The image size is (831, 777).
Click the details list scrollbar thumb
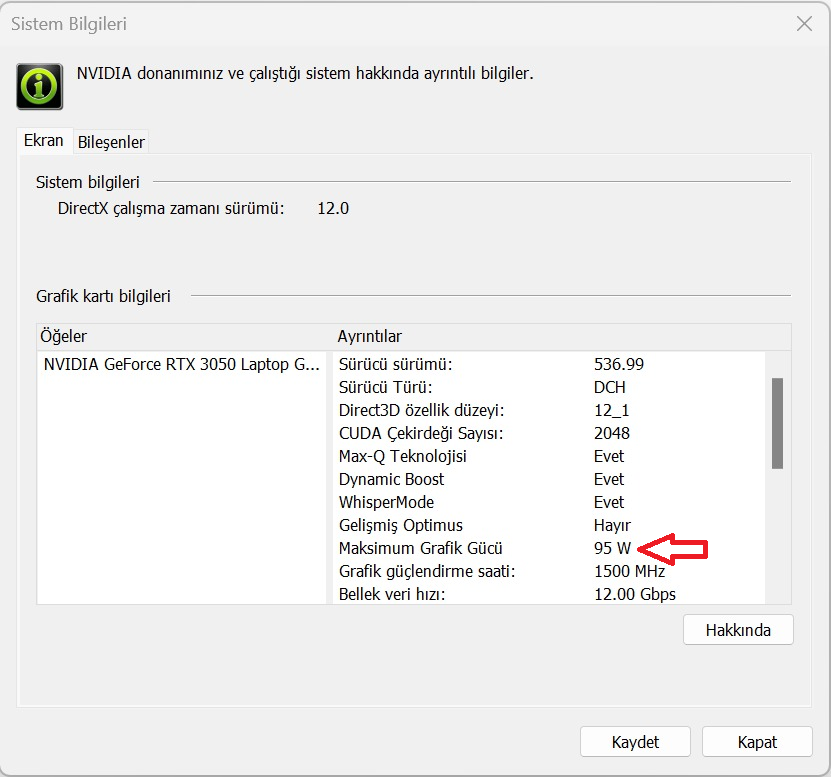777,423
